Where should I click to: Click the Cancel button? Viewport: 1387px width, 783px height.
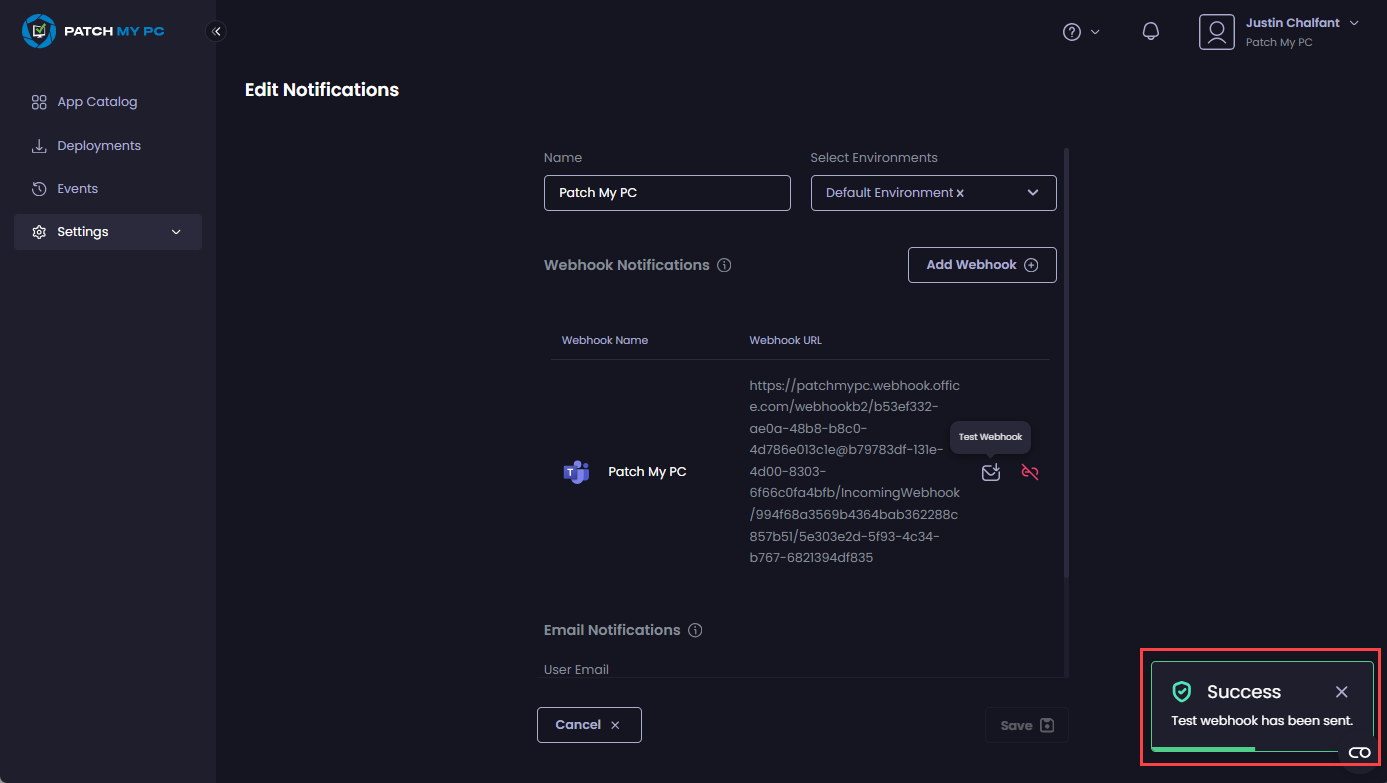click(588, 725)
